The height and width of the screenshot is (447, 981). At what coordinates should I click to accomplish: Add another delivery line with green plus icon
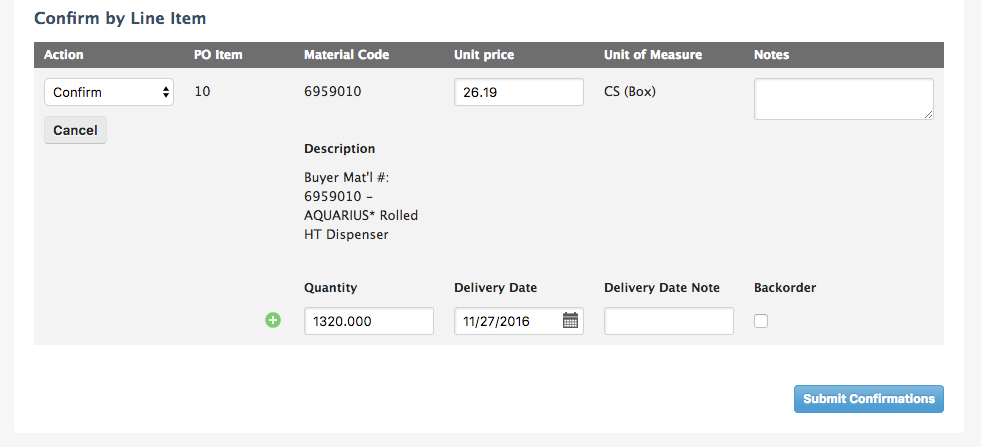[x=273, y=321]
